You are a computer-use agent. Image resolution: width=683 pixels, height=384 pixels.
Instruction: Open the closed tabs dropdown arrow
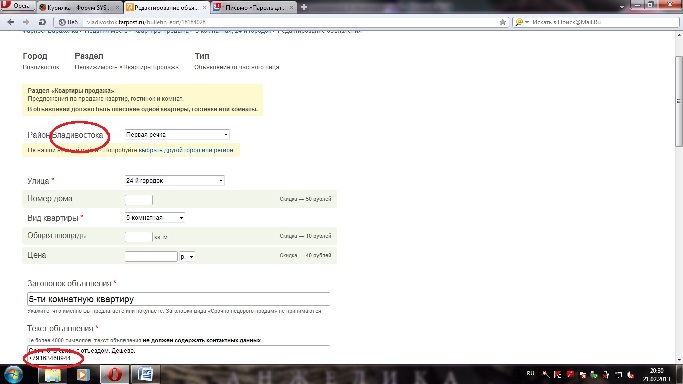622,7
